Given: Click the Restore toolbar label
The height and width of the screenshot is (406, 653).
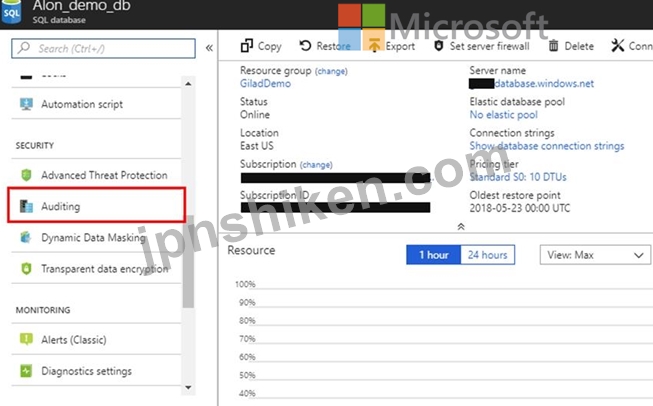Looking at the screenshot, I should coord(333,46).
